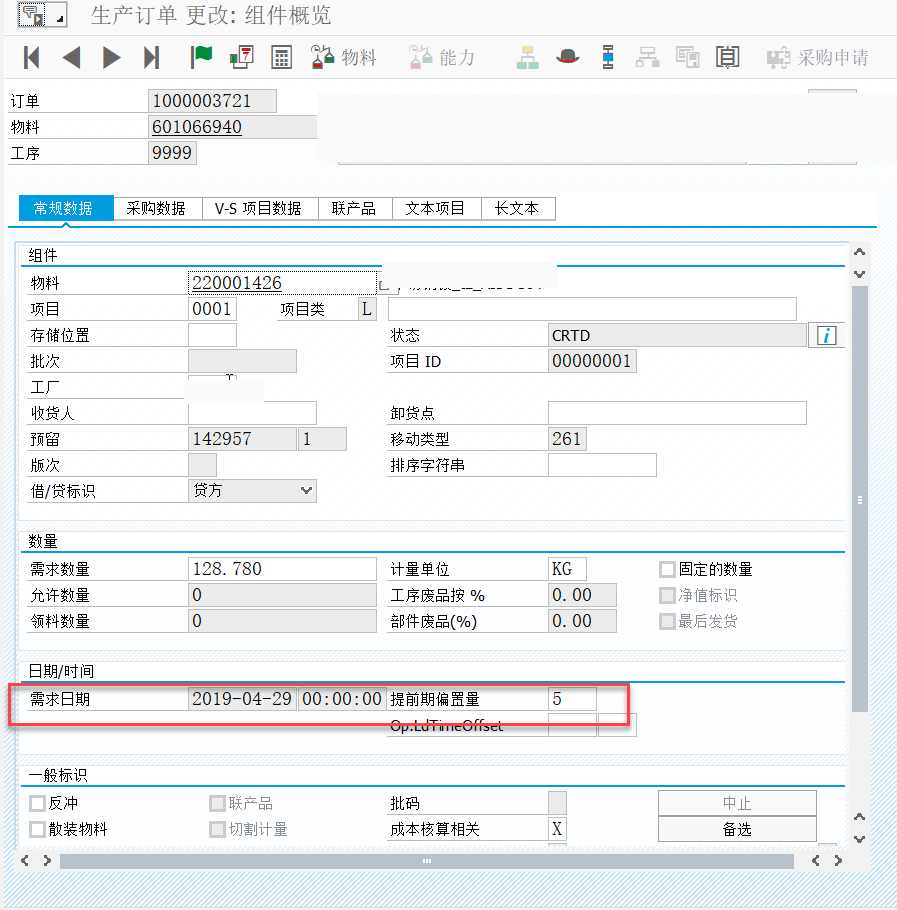Check the 散装物料 bulk material option
Screen dimensions: 897x910
[x=36, y=828]
